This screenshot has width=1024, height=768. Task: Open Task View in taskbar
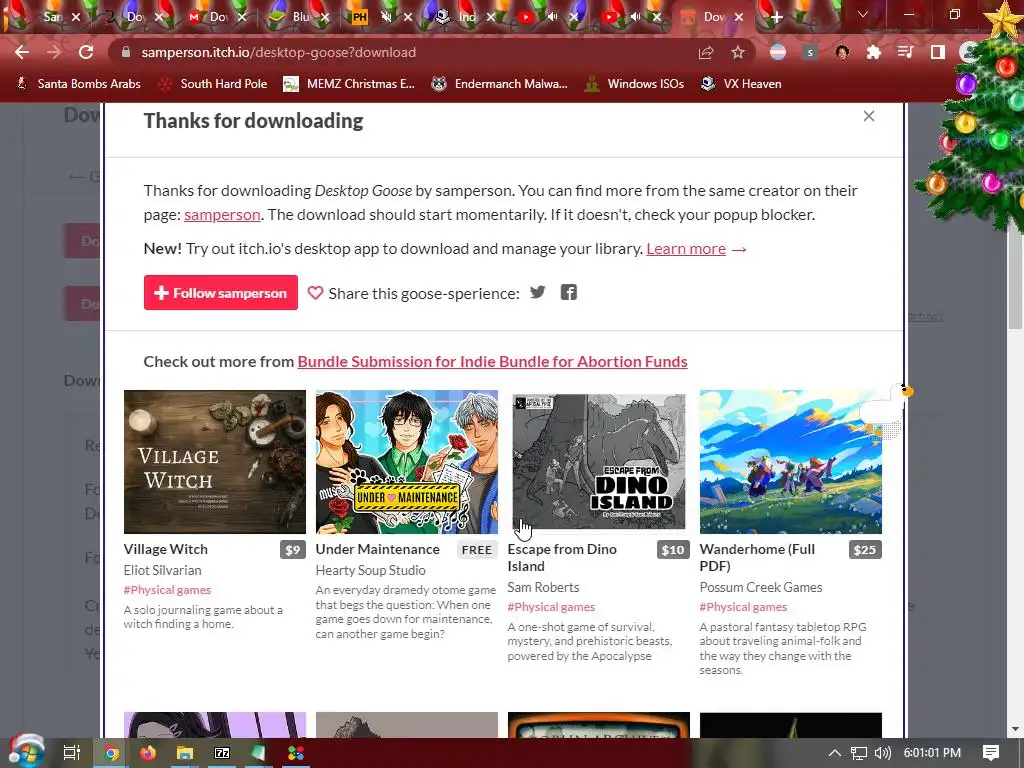click(72, 753)
